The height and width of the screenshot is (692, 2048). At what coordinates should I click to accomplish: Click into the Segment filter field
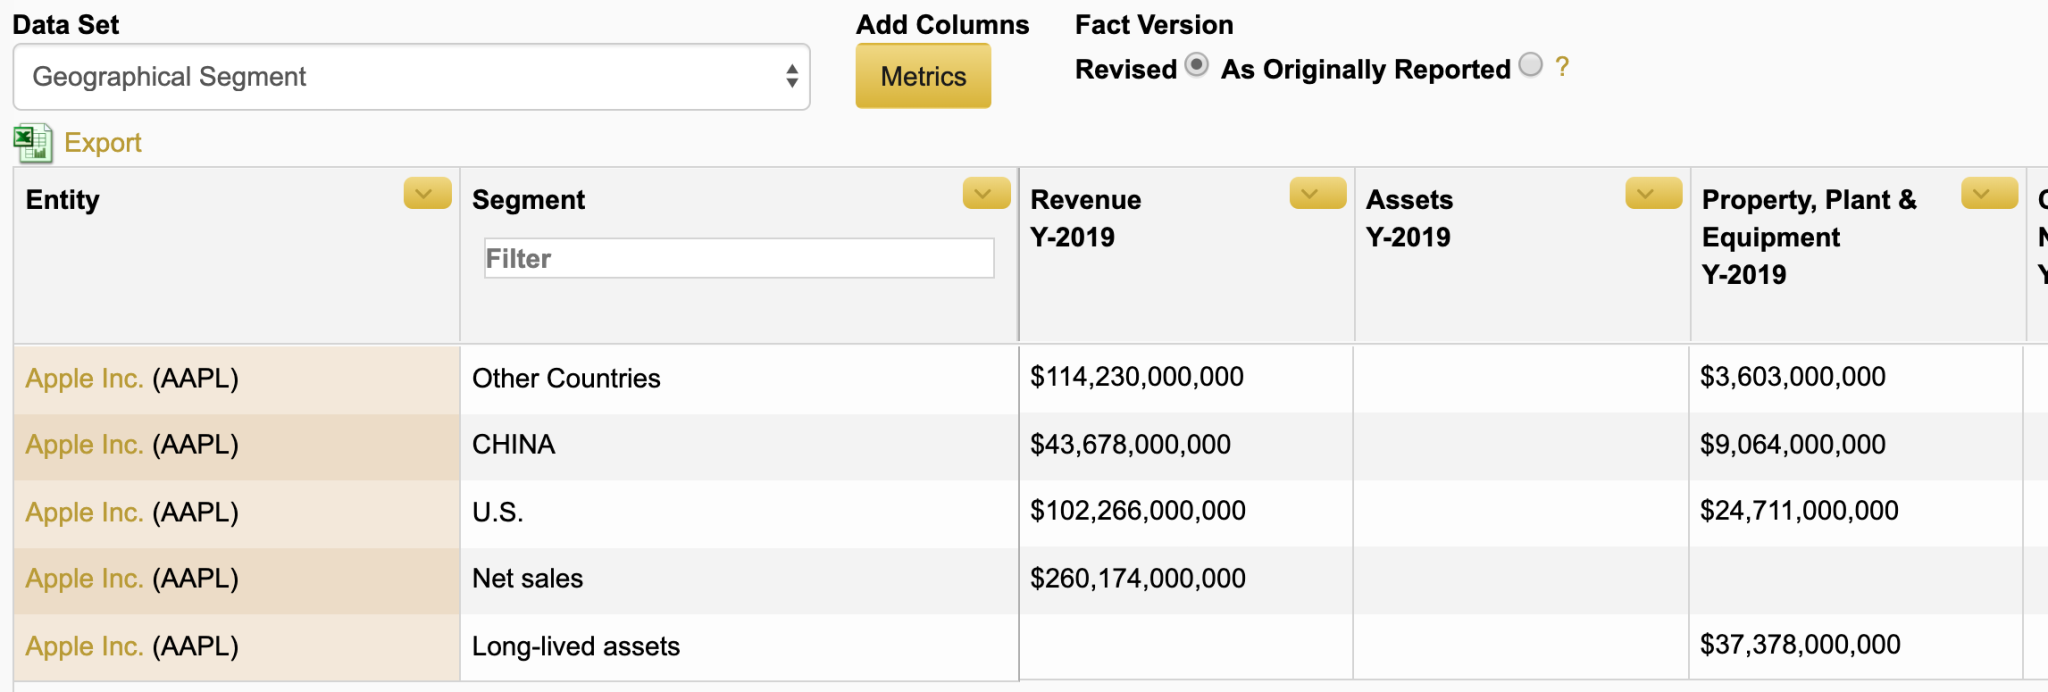(x=738, y=259)
